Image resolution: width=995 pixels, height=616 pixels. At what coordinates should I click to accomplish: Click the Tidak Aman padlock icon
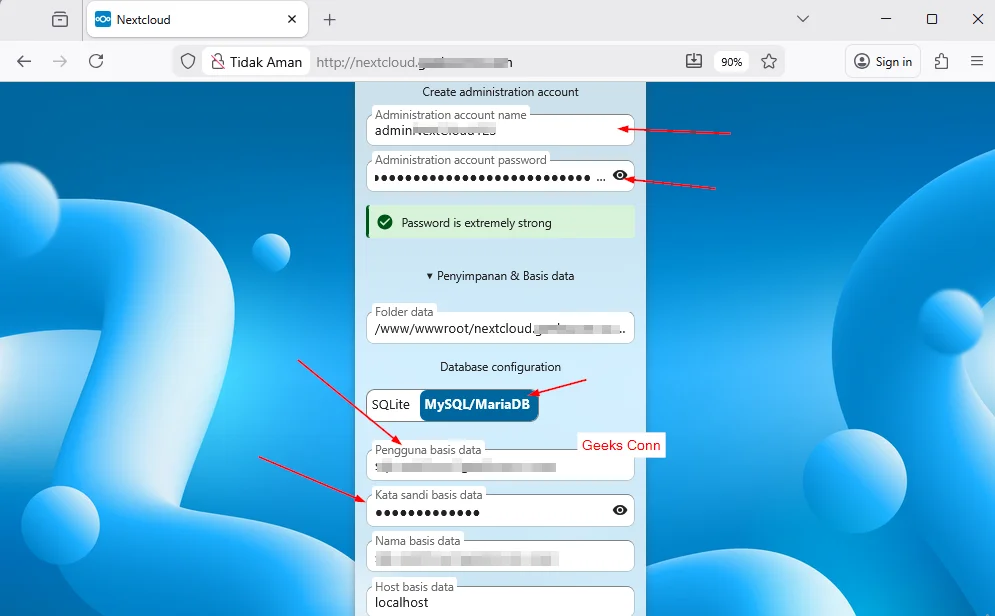pyautogui.click(x=218, y=61)
